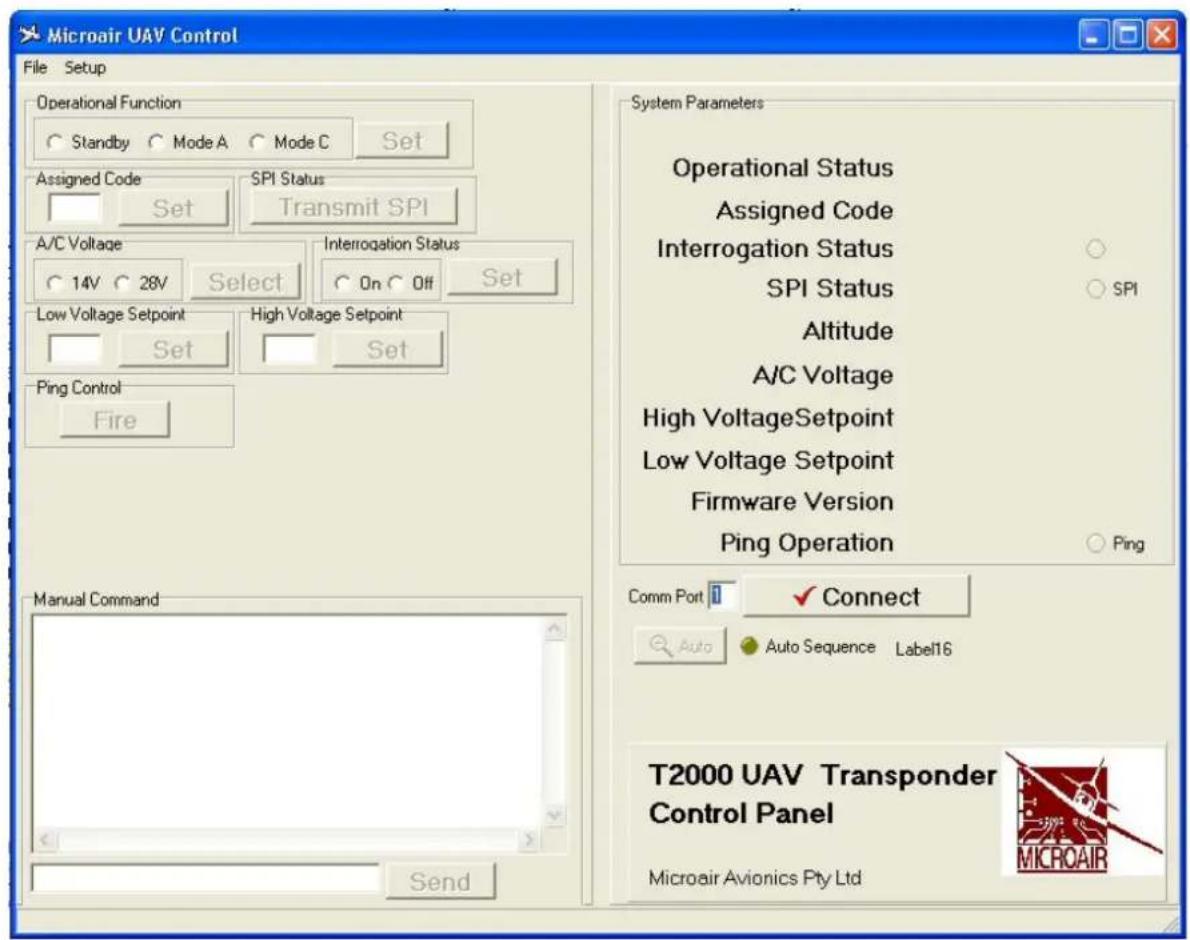The height and width of the screenshot is (940, 1190).
Task: Click the Comm Port number field
Action: [x=721, y=596]
